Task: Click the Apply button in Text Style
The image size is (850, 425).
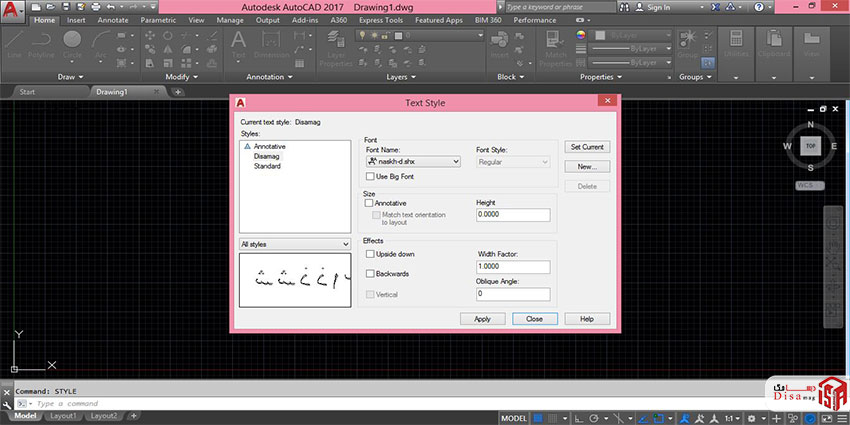Action: pos(482,319)
